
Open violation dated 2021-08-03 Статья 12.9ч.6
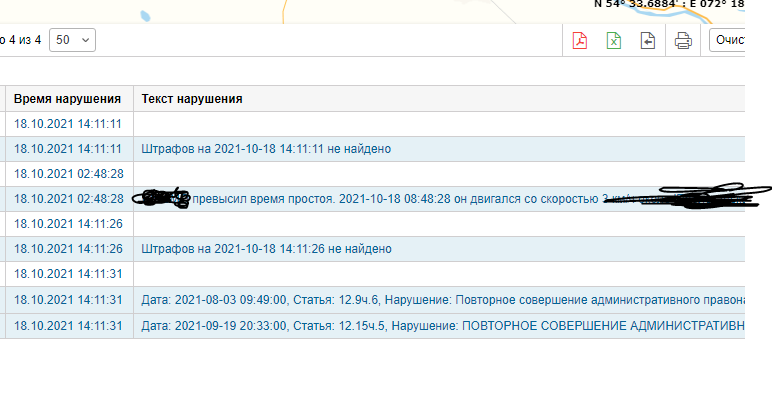(x=440, y=299)
